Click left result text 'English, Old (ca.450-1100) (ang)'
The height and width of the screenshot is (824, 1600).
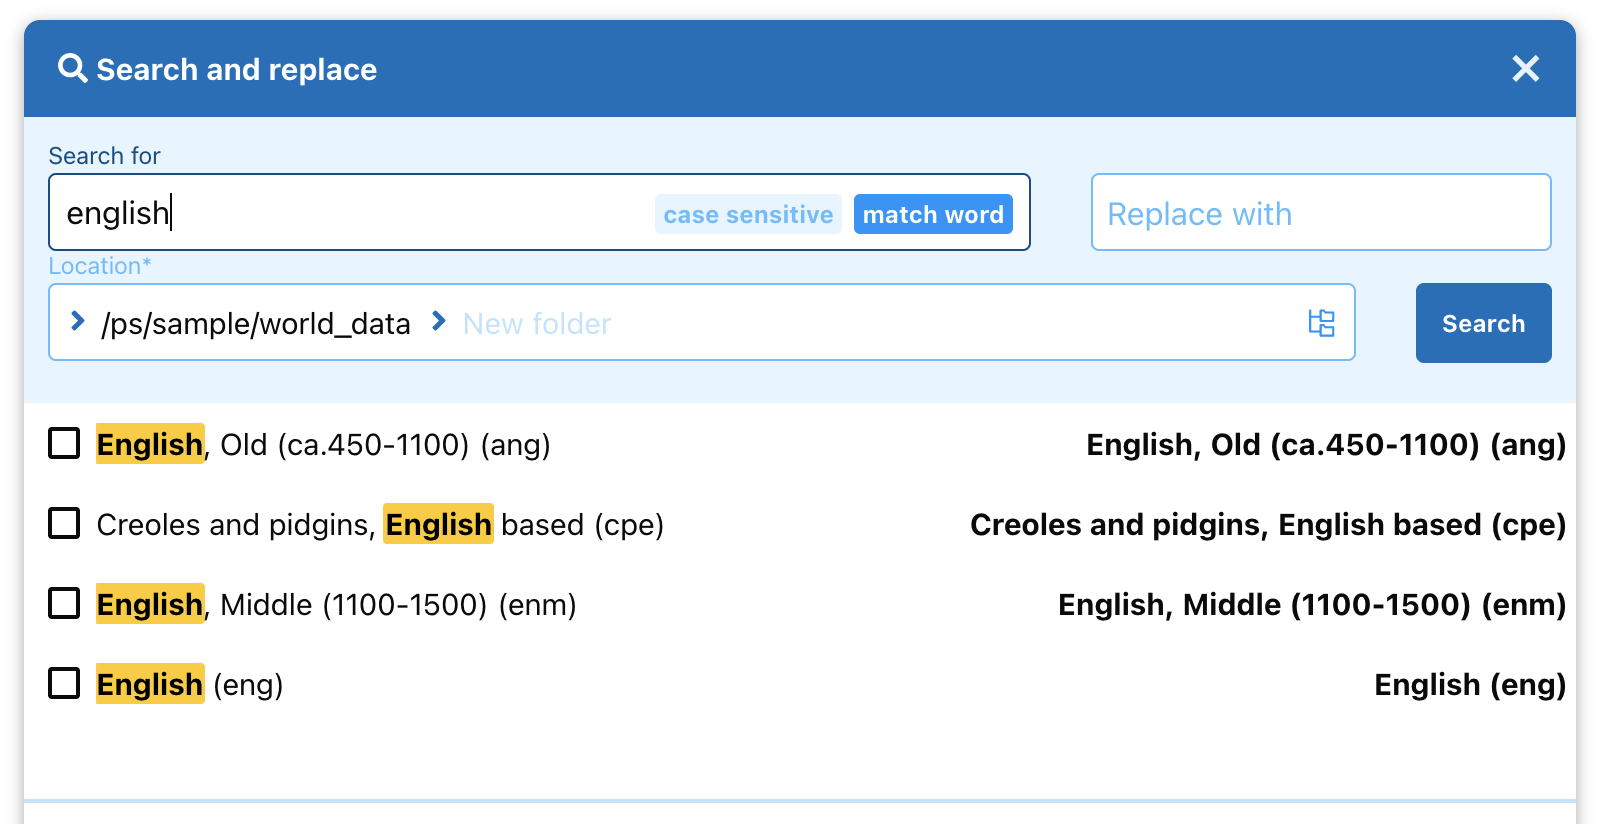[323, 444]
